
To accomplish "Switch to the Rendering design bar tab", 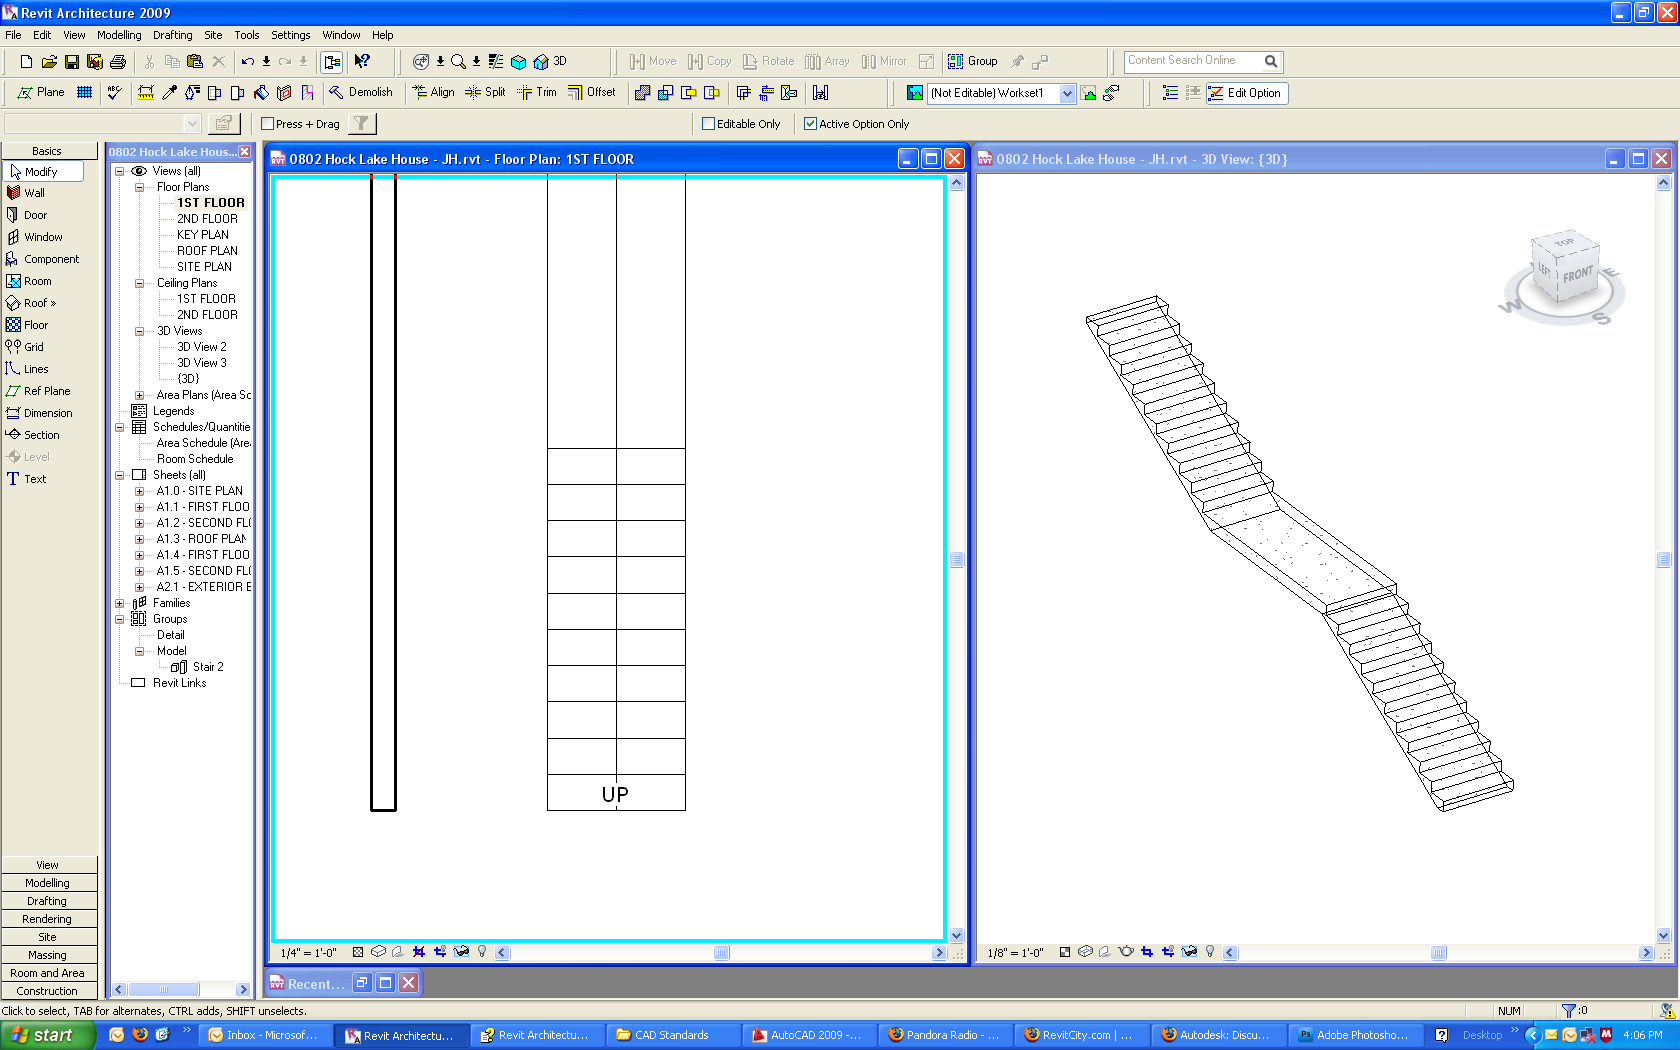I will (x=48, y=919).
